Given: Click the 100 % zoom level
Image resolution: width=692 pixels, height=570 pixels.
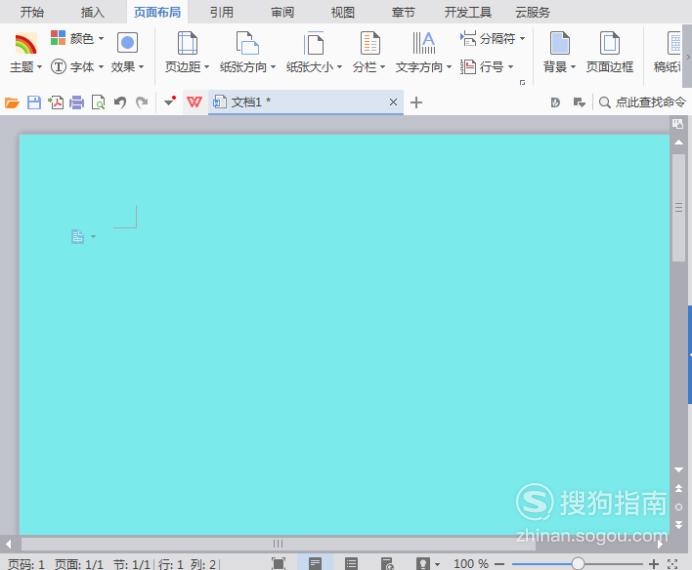Looking at the screenshot, I should [x=471, y=563].
